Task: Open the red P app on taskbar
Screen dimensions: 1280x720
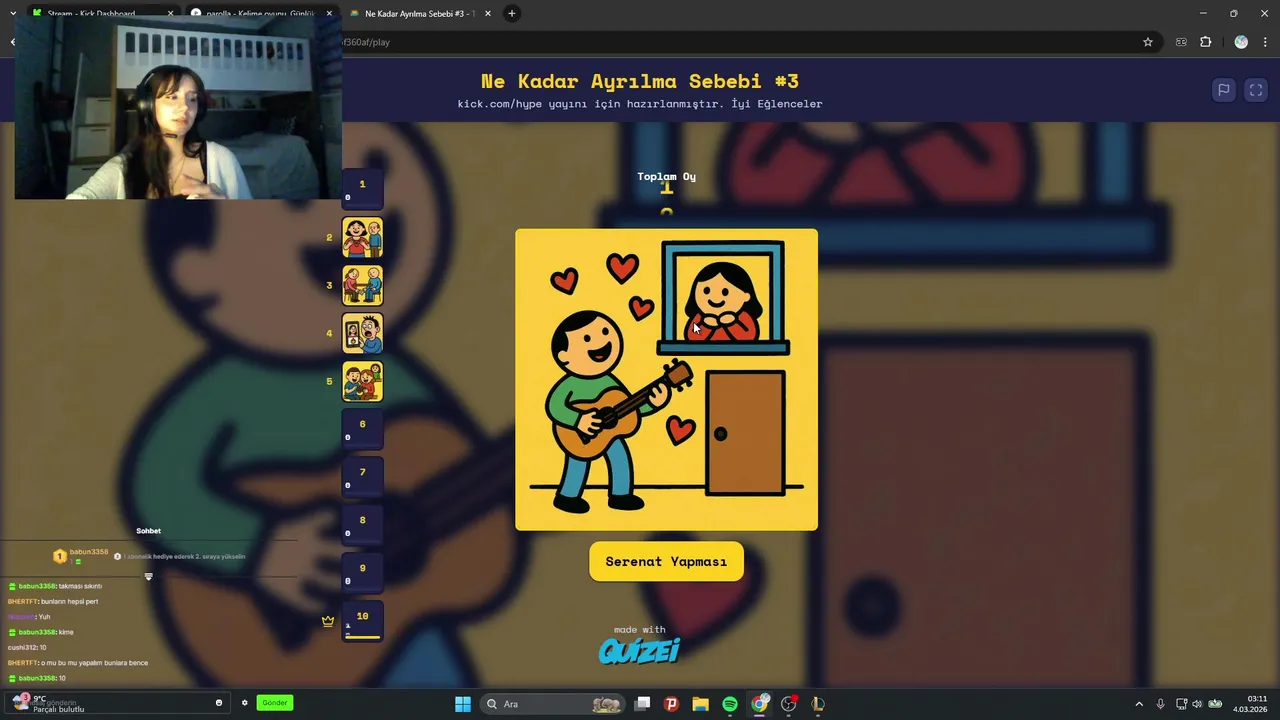Action: pyautogui.click(x=671, y=704)
